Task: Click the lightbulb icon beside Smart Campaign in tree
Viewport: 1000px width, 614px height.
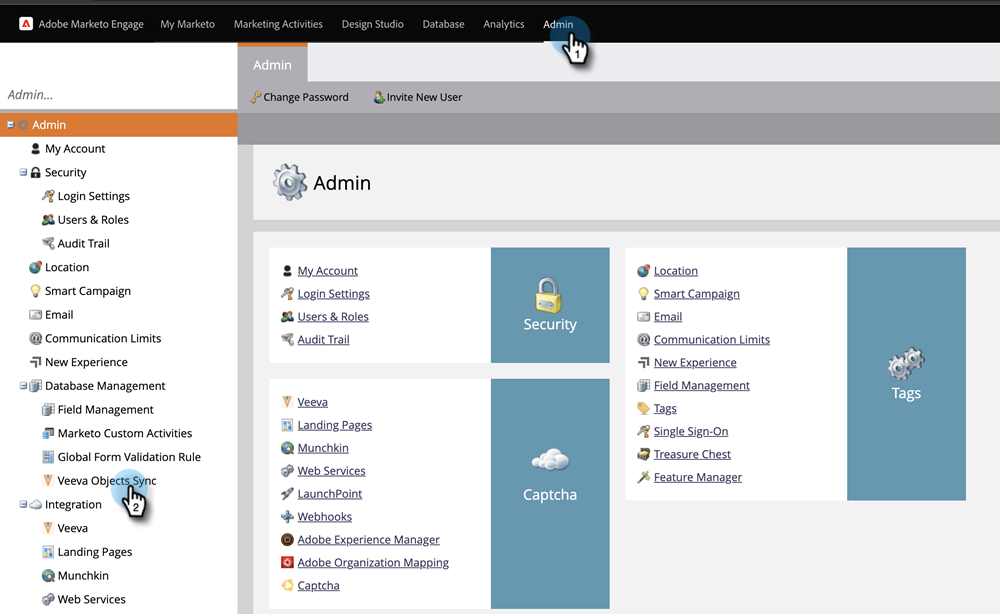Action: 36,291
